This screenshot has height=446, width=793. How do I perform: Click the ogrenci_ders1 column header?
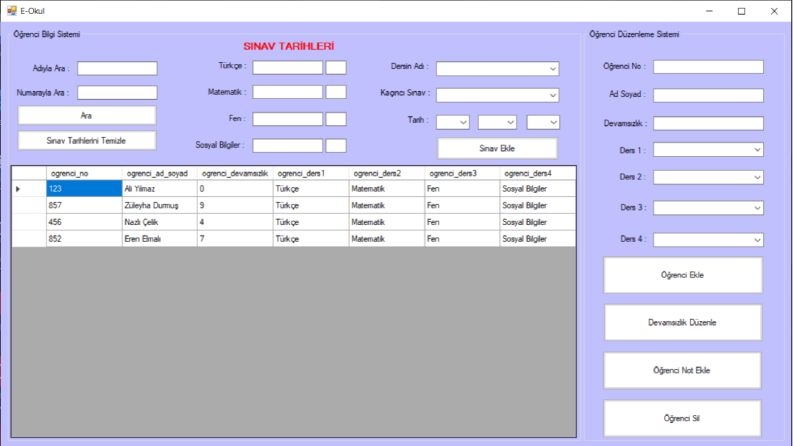click(311, 173)
